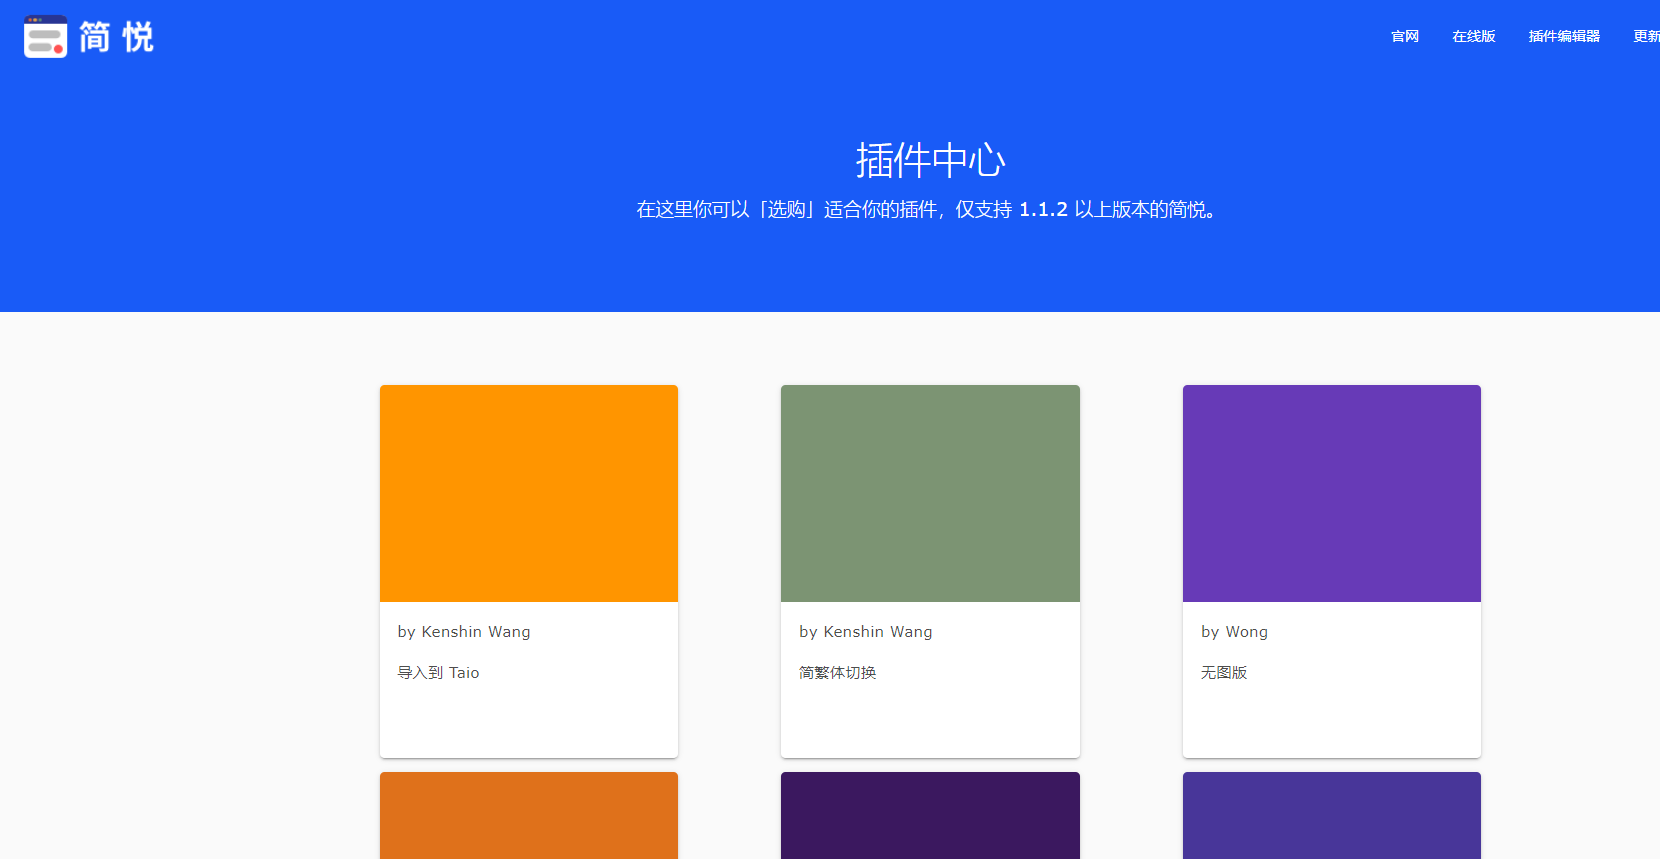Image resolution: width=1660 pixels, height=859 pixels.
Task: Open the 在线版 nav link
Action: [1473, 36]
